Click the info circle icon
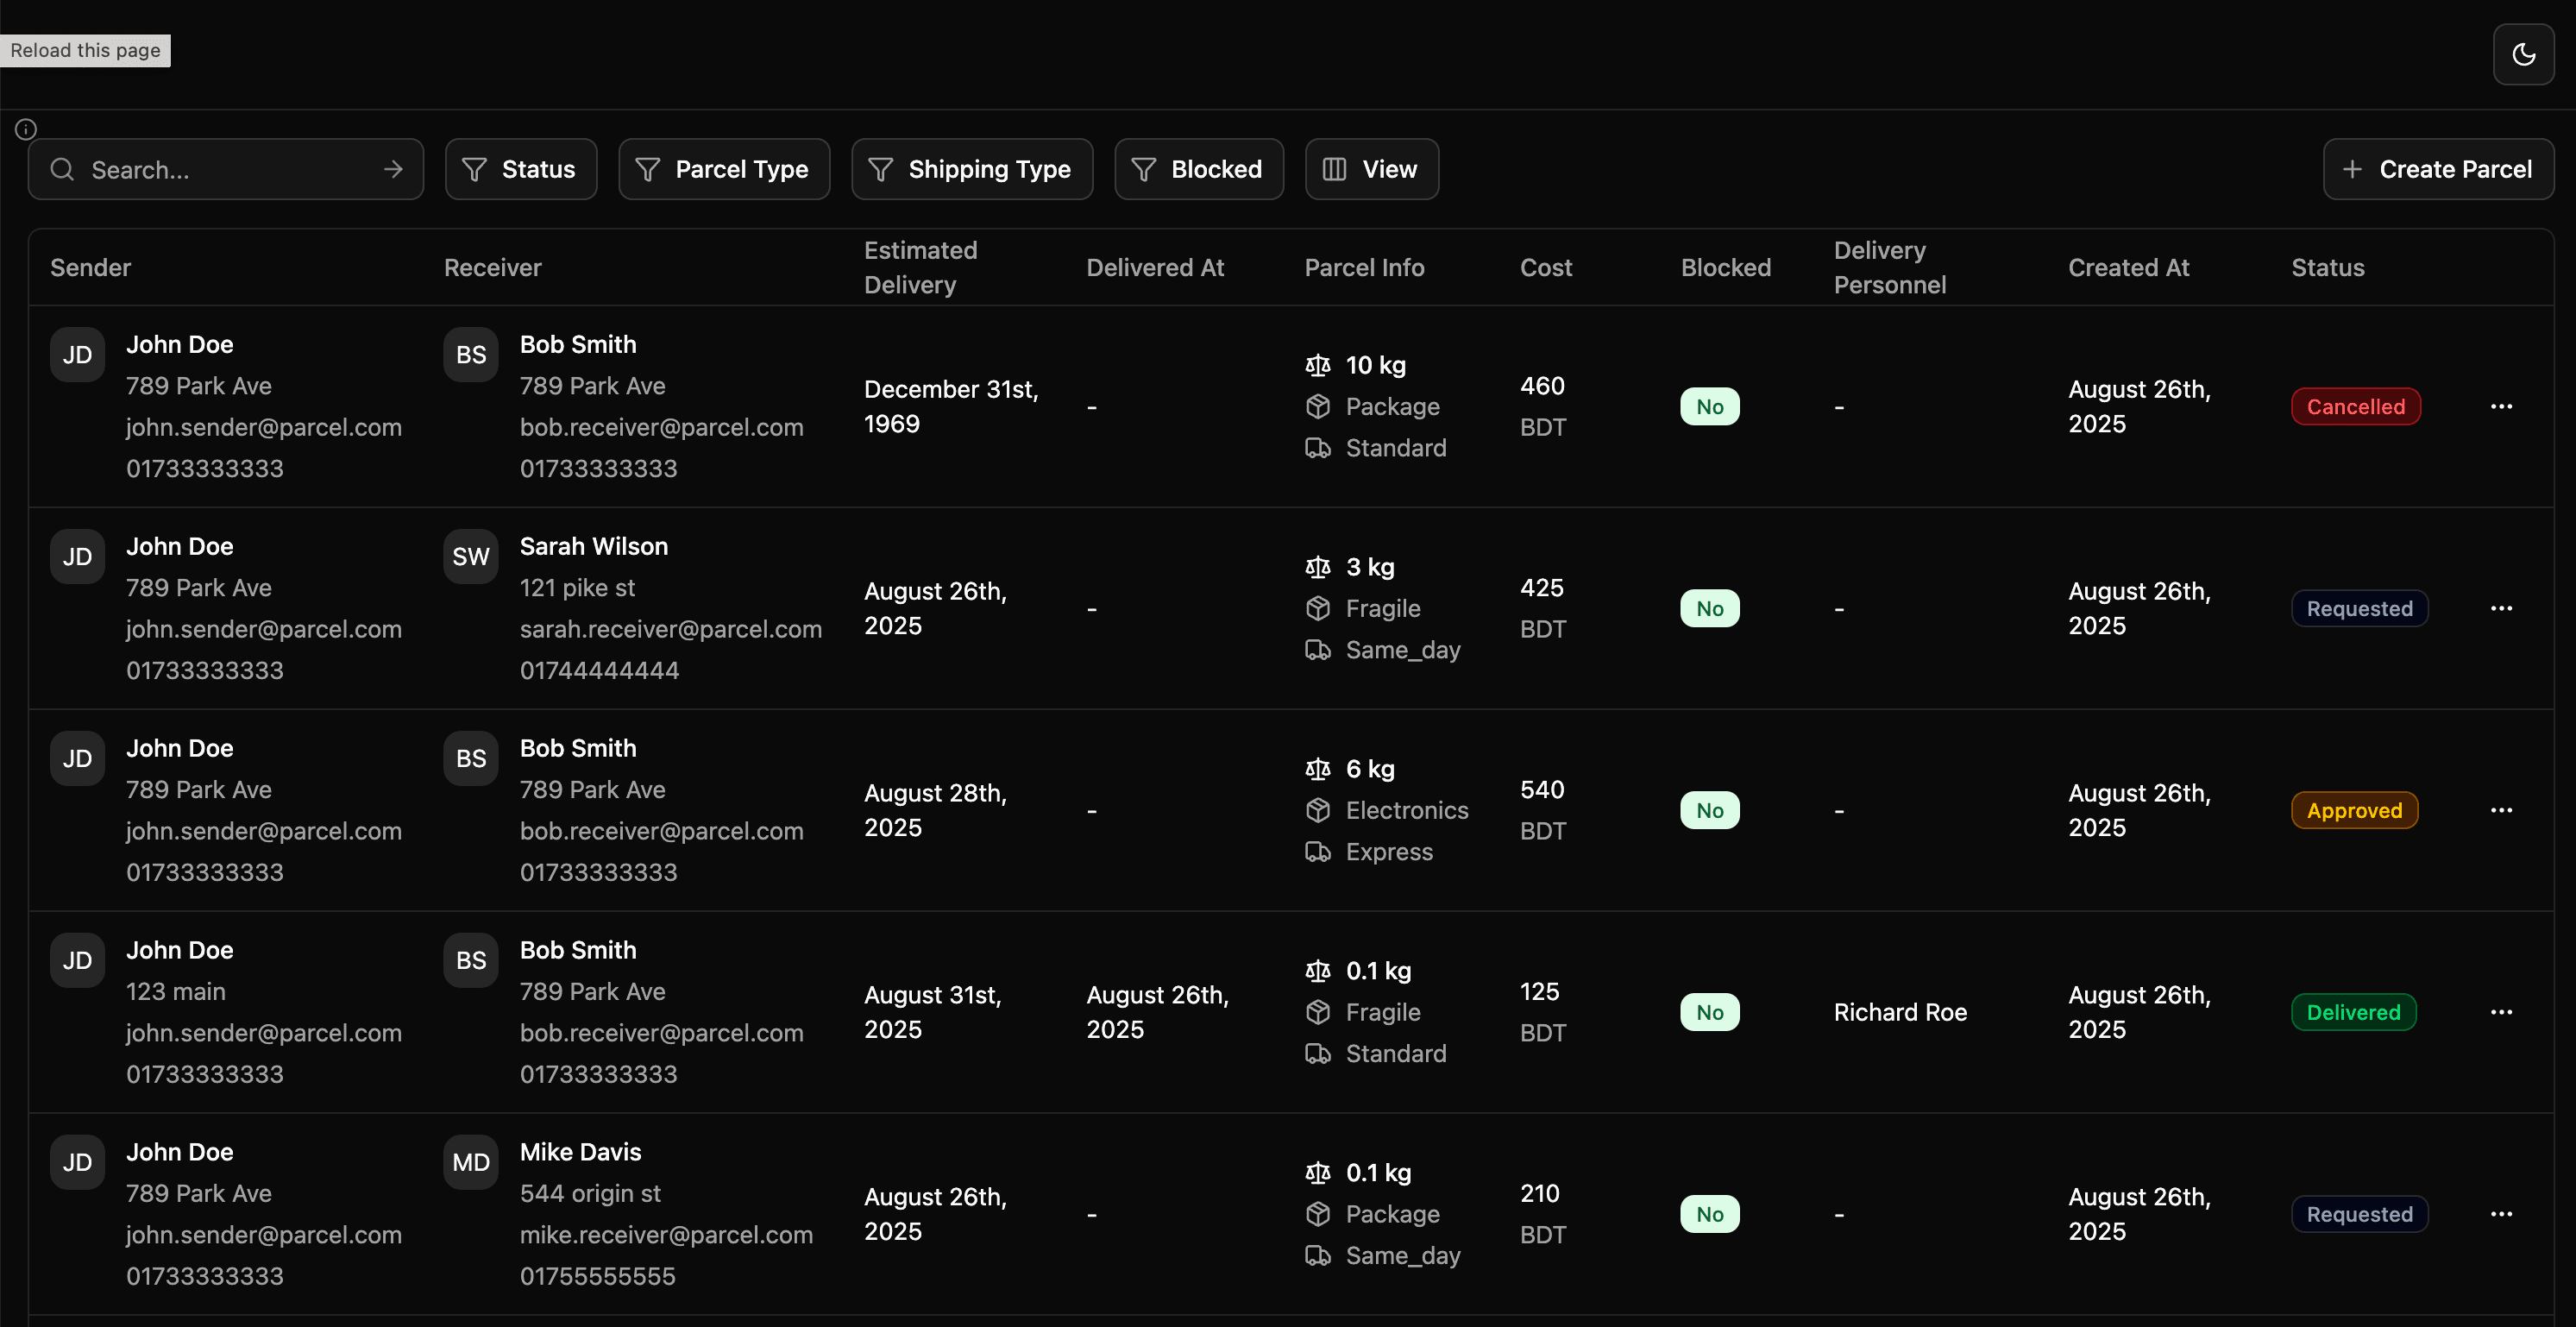The height and width of the screenshot is (1327, 2576). 26,129
